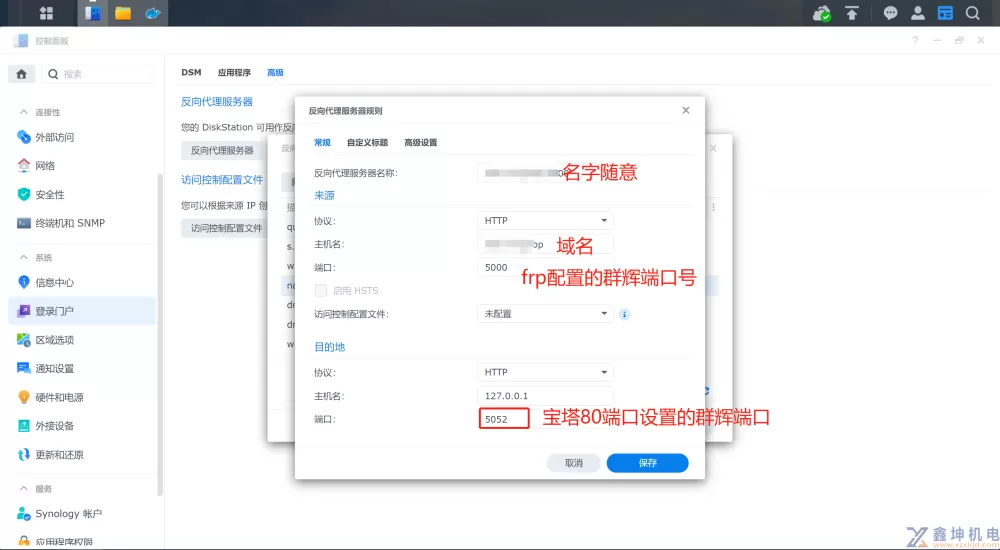Image resolution: width=1000 pixels, height=550 pixels.
Task: Switch to Custom Header tab
Action: point(367,143)
